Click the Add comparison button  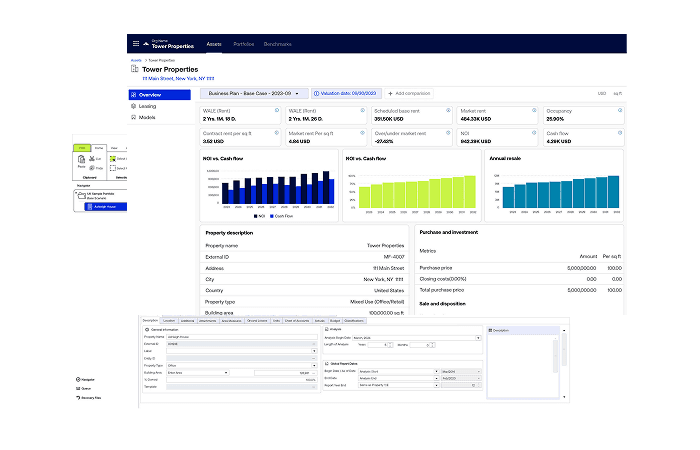410,92
